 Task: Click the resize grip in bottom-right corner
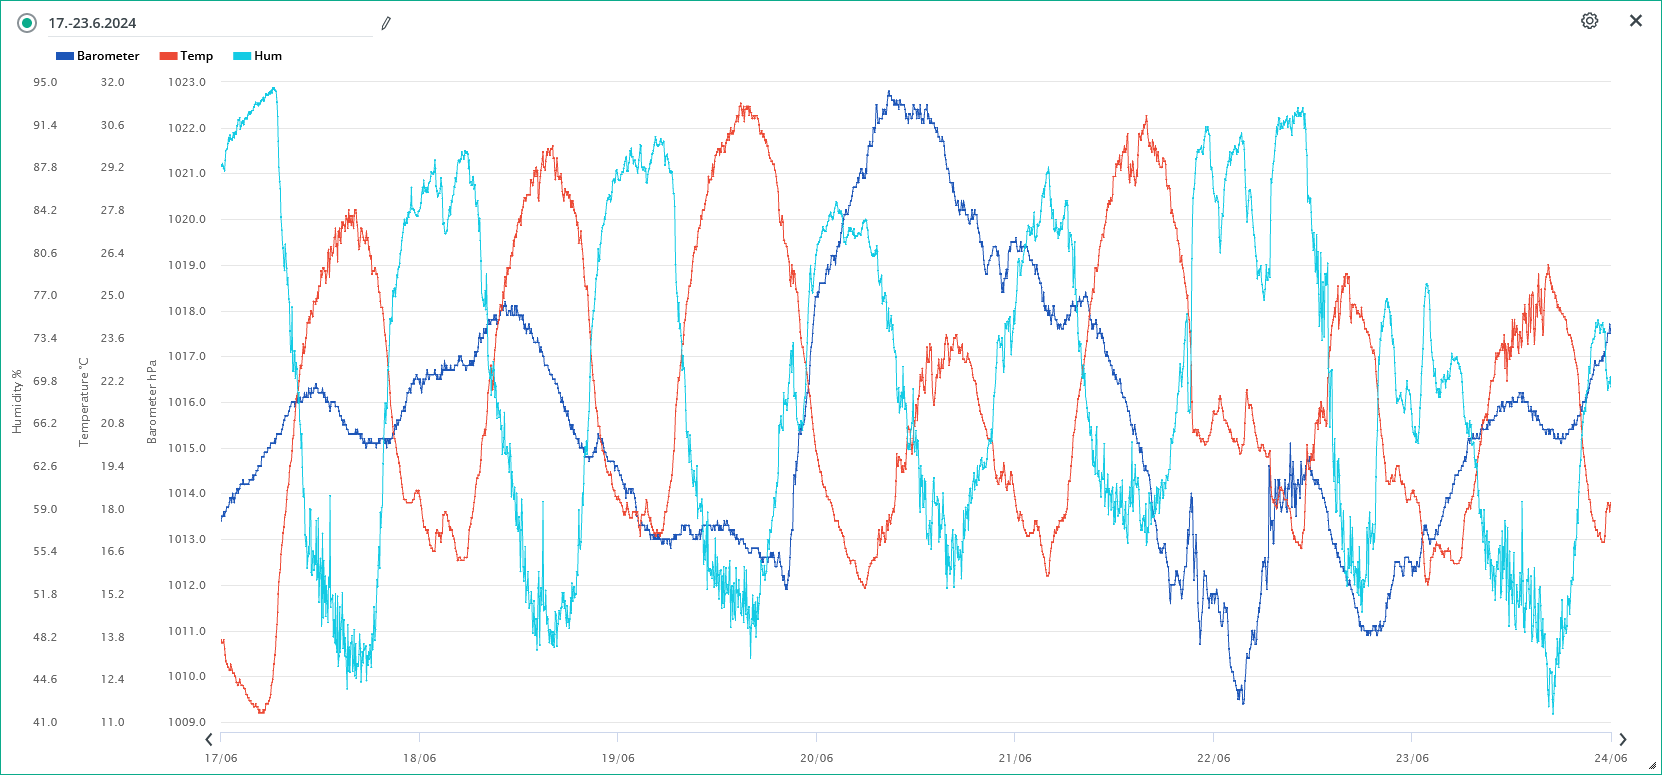tap(1652, 766)
